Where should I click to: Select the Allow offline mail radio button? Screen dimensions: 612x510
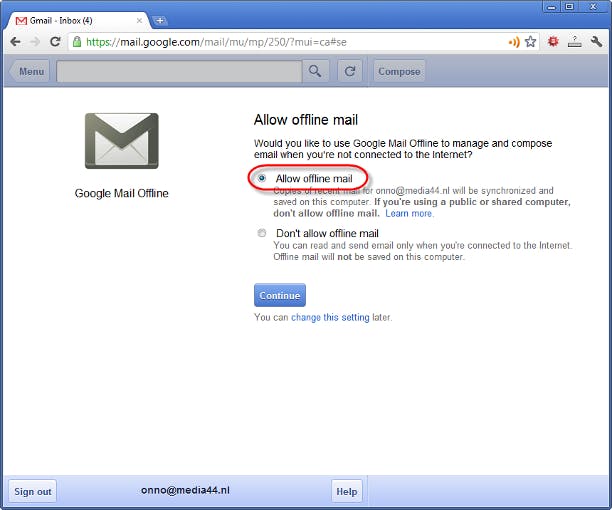click(x=262, y=178)
